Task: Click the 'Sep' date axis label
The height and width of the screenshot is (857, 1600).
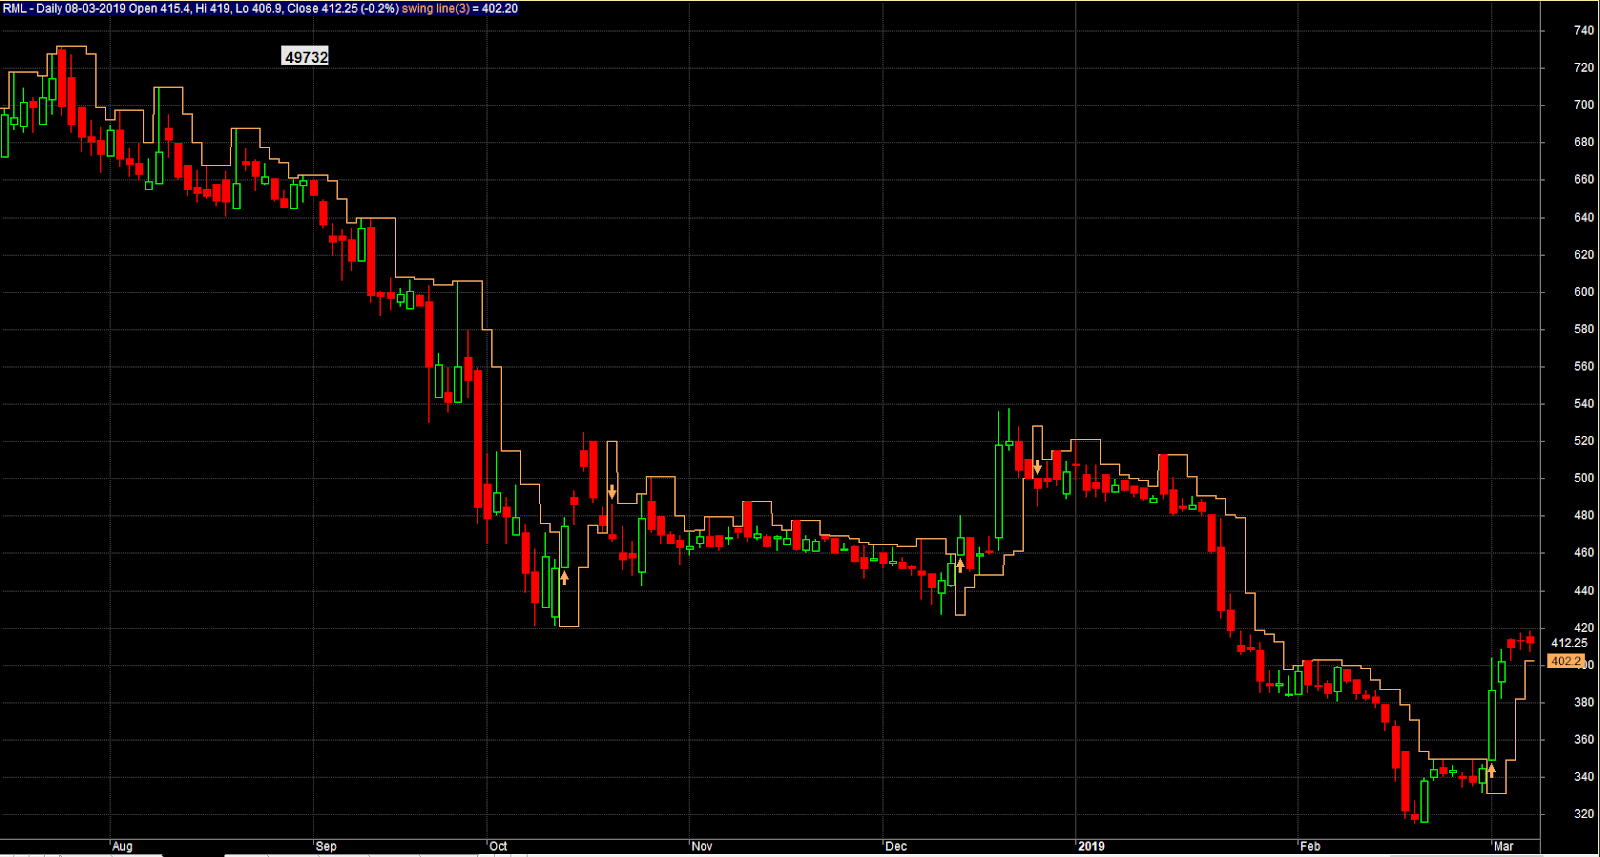Action: [x=326, y=846]
